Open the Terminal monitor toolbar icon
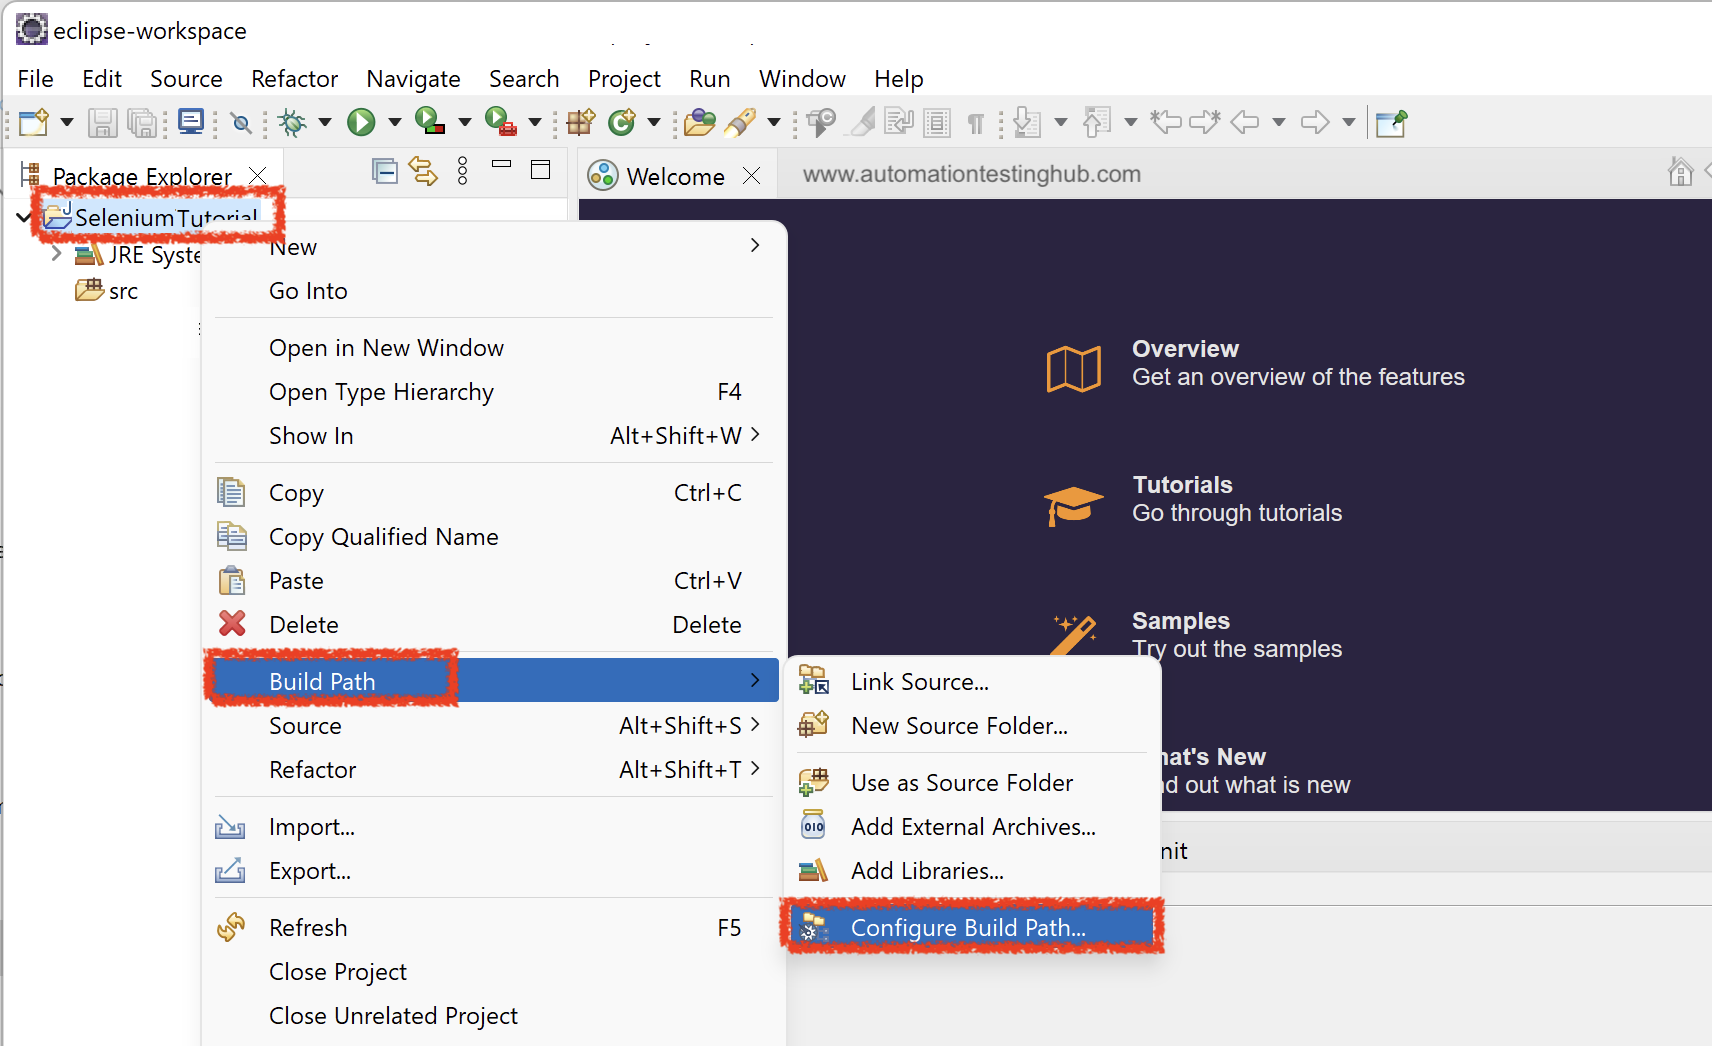1712x1046 pixels. [190, 122]
